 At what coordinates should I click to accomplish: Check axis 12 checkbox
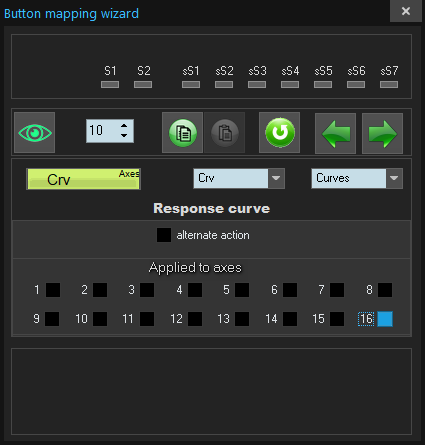[195, 319]
